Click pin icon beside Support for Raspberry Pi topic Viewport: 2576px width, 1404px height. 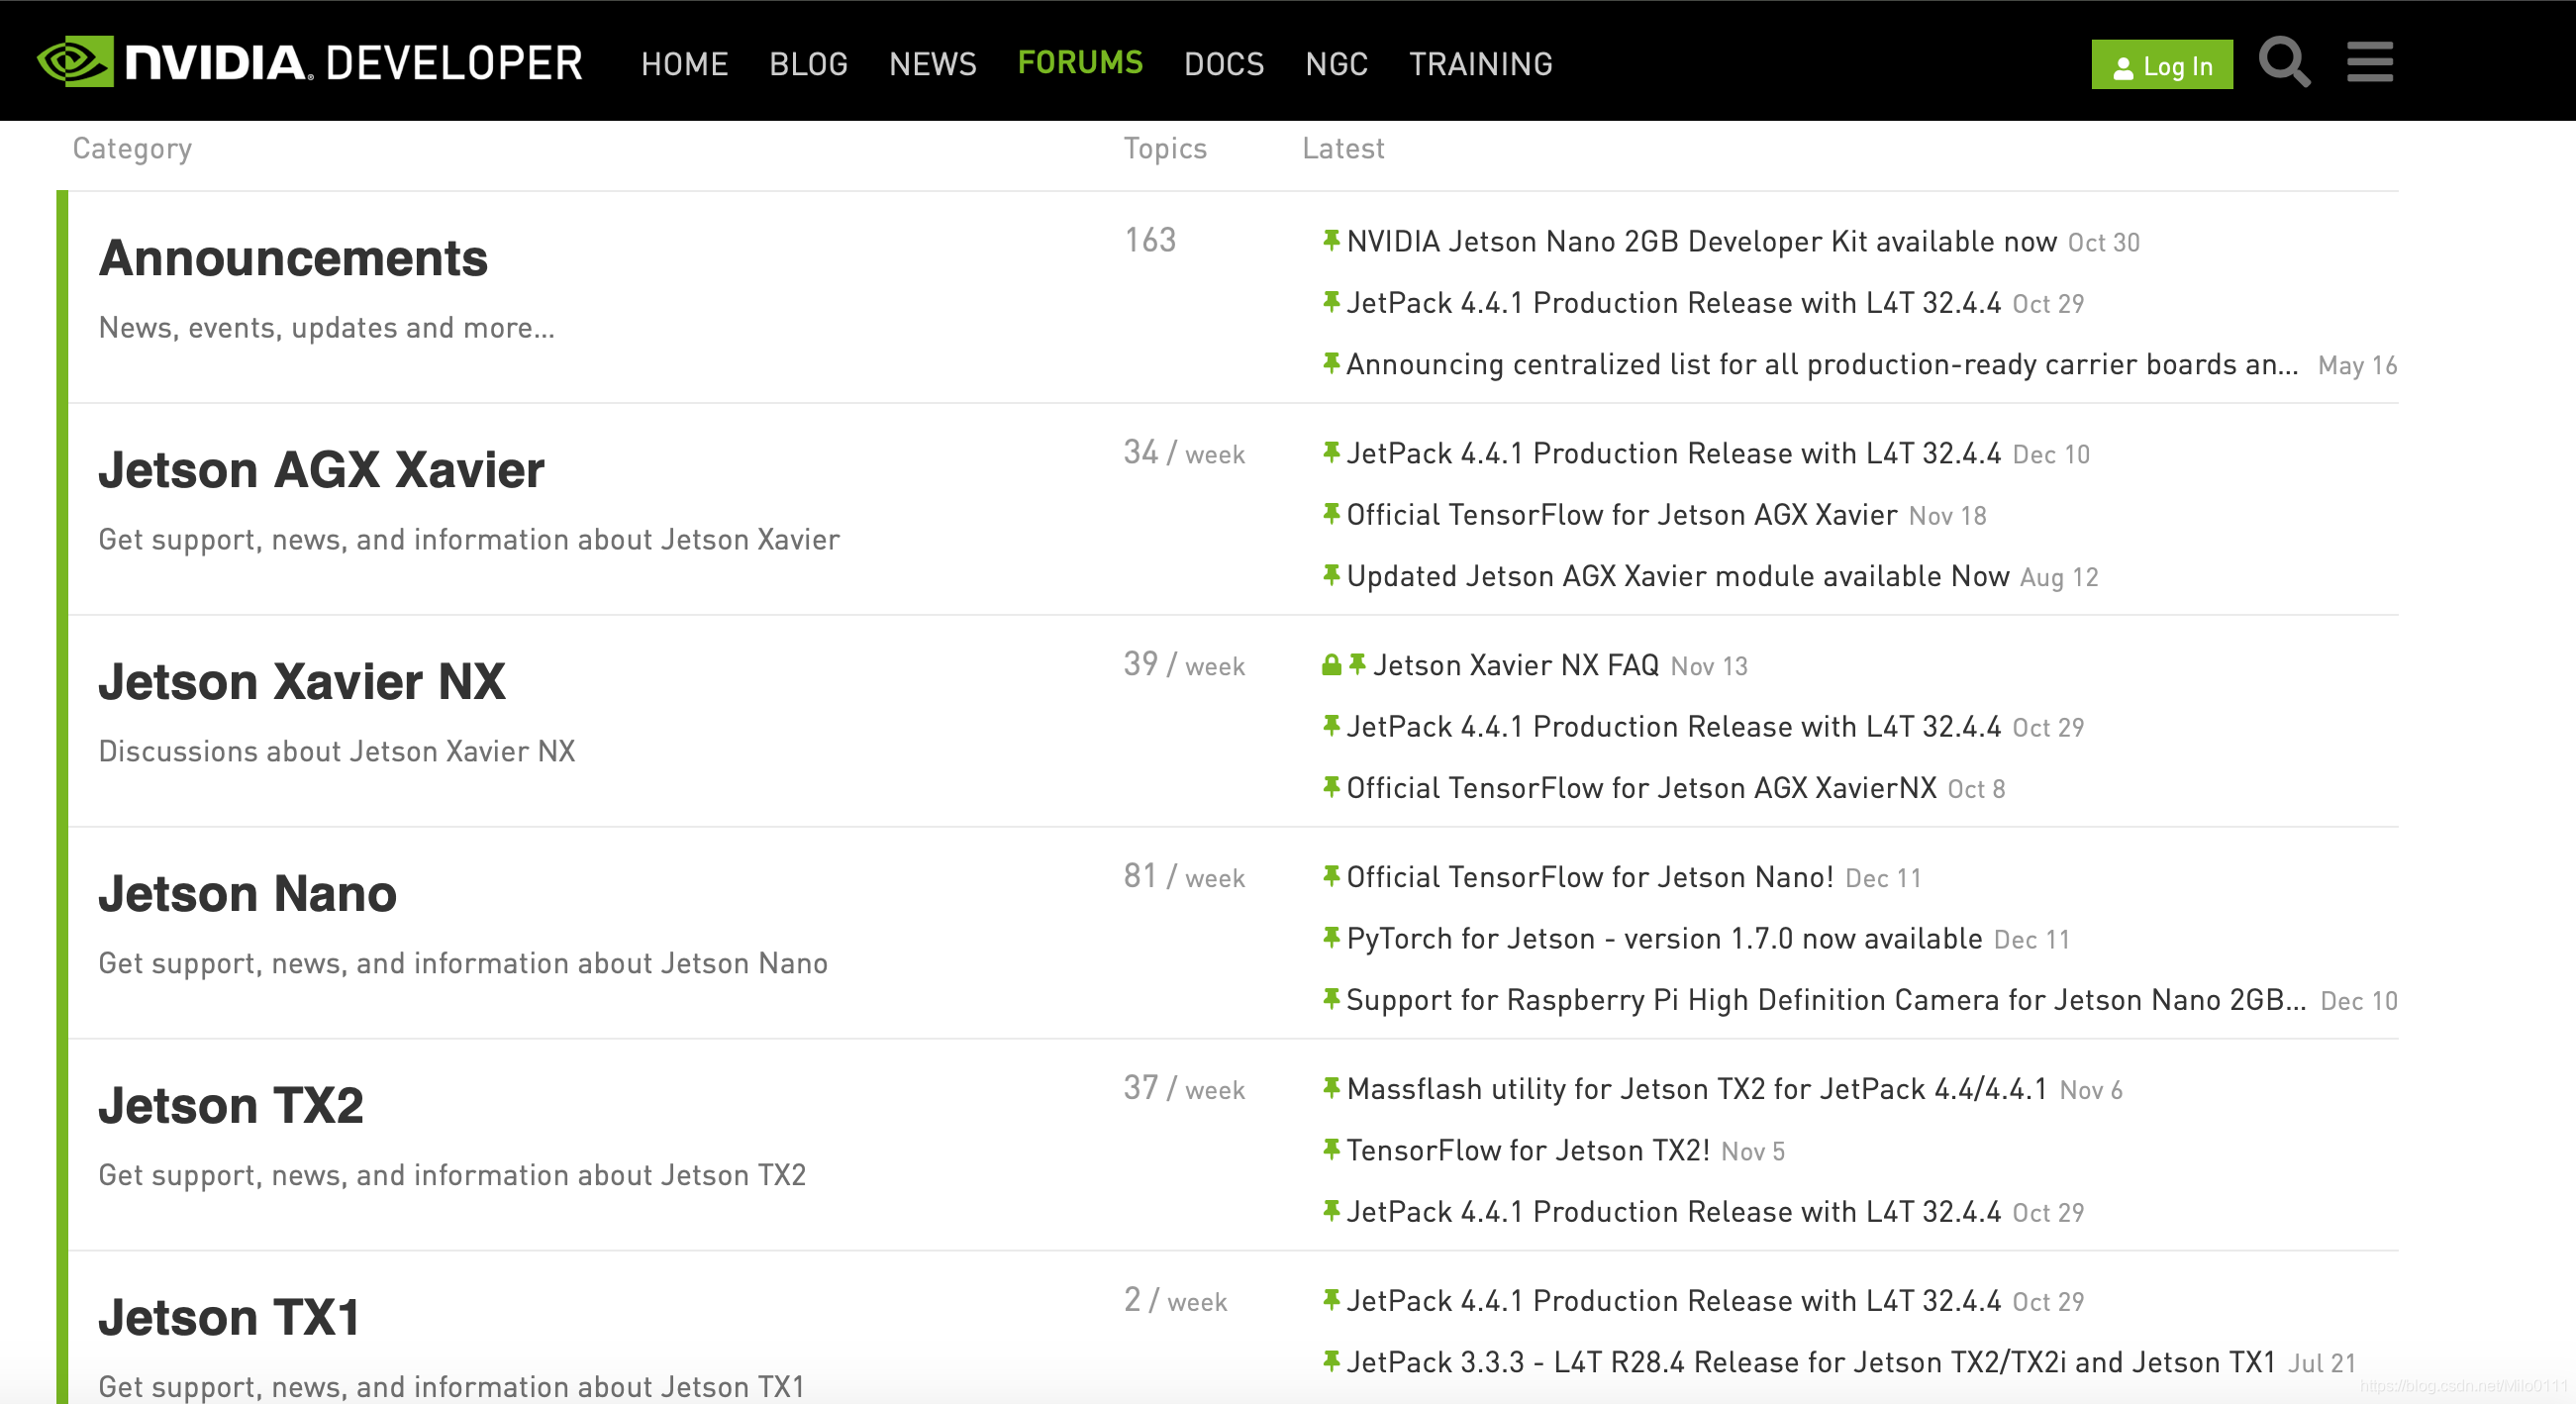(x=1331, y=998)
